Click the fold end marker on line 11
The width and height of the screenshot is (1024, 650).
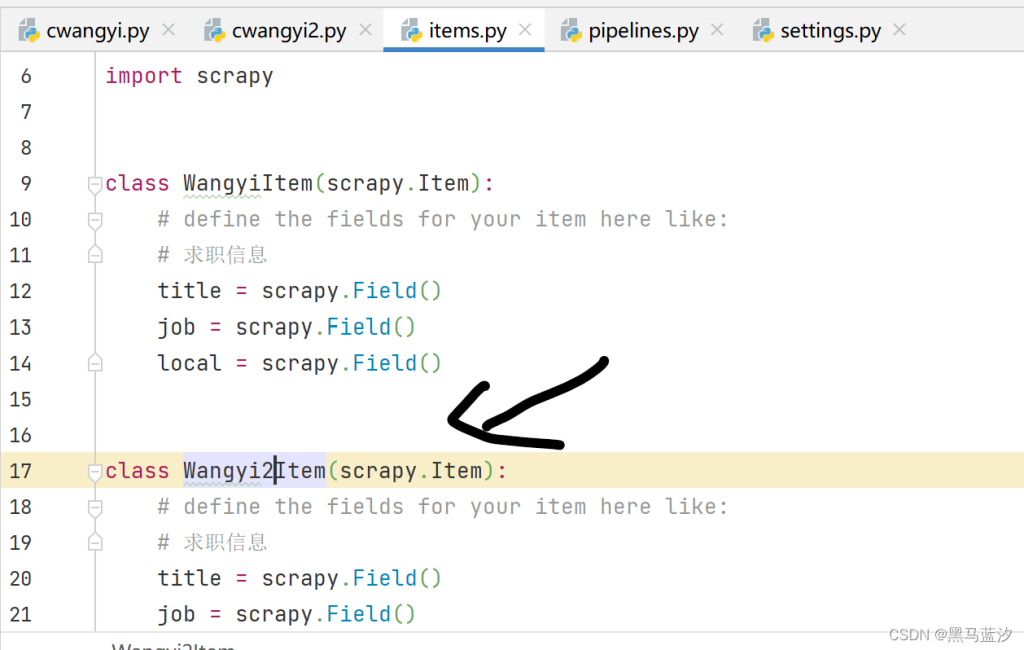pyautogui.click(x=95, y=255)
